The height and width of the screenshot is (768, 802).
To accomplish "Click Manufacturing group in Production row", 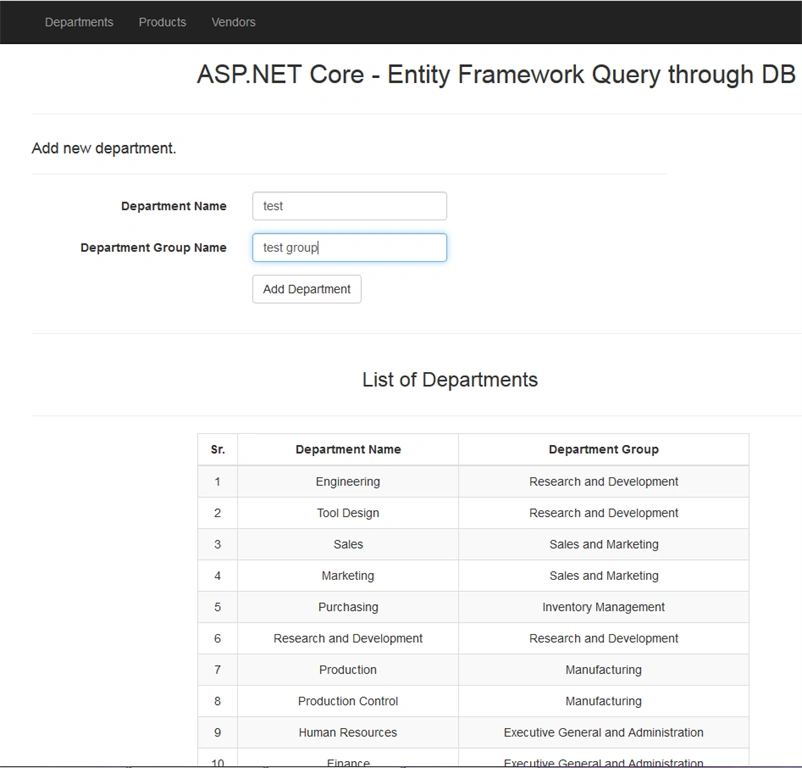I will click(x=604, y=670).
